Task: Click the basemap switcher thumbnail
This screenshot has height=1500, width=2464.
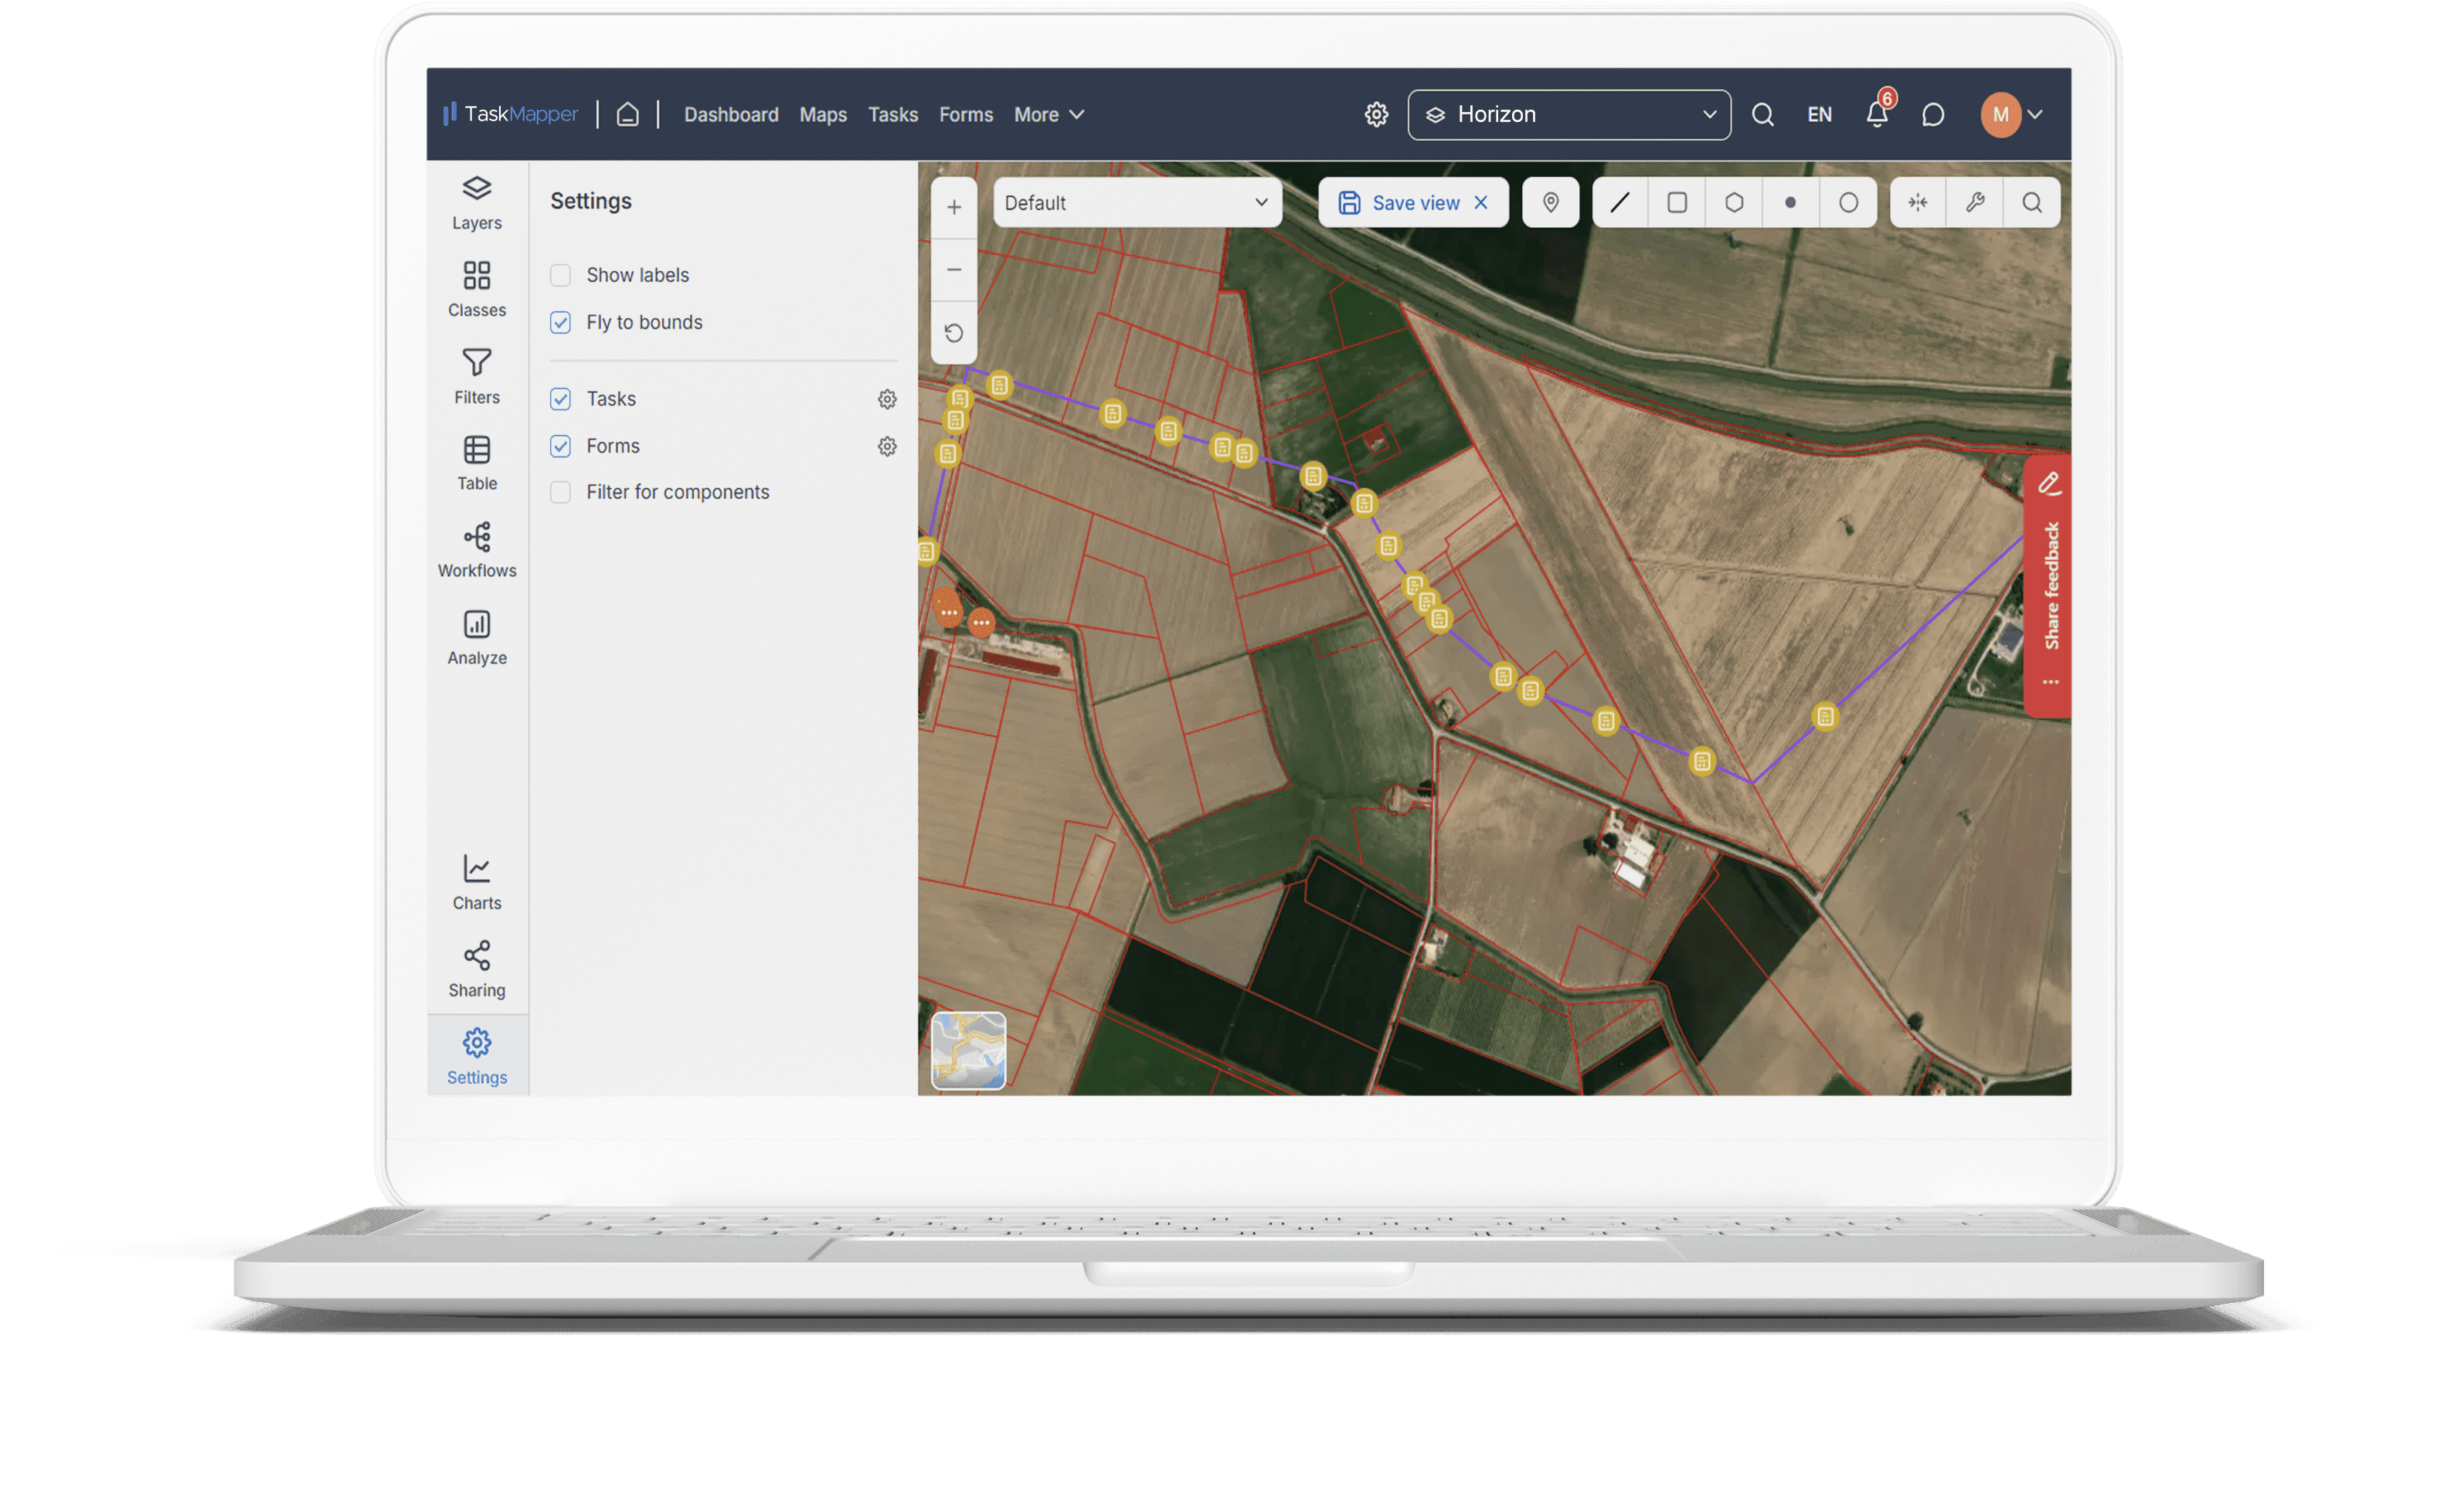Action: coord(968,1050)
